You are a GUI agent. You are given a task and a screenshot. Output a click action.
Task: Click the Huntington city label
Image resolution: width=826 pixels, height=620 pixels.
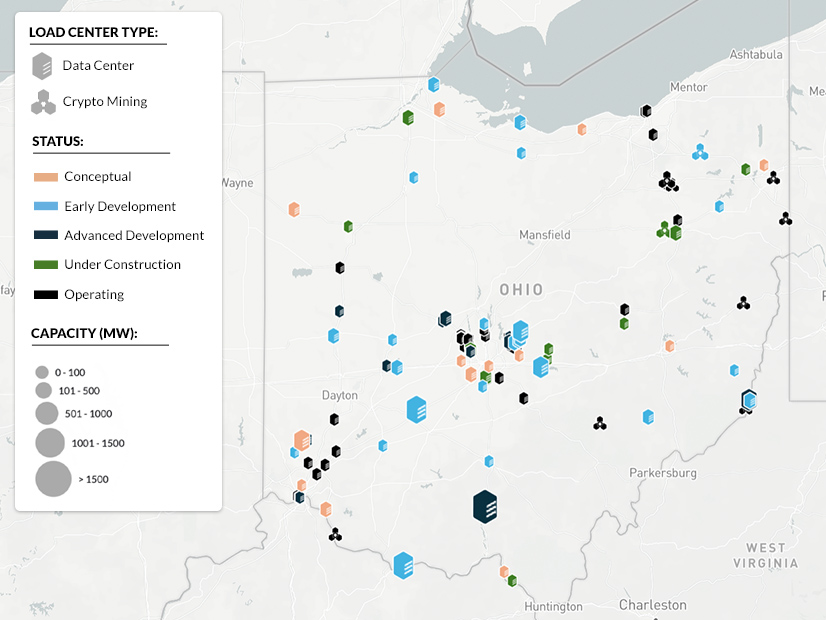pyautogui.click(x=553, y=607)
